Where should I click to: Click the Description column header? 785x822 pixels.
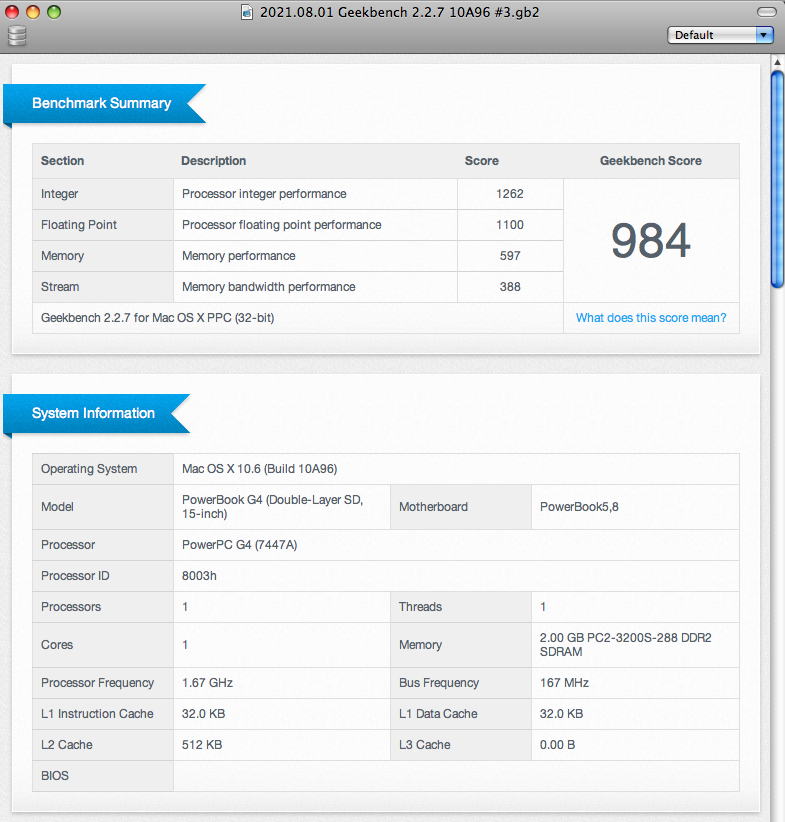213,160
